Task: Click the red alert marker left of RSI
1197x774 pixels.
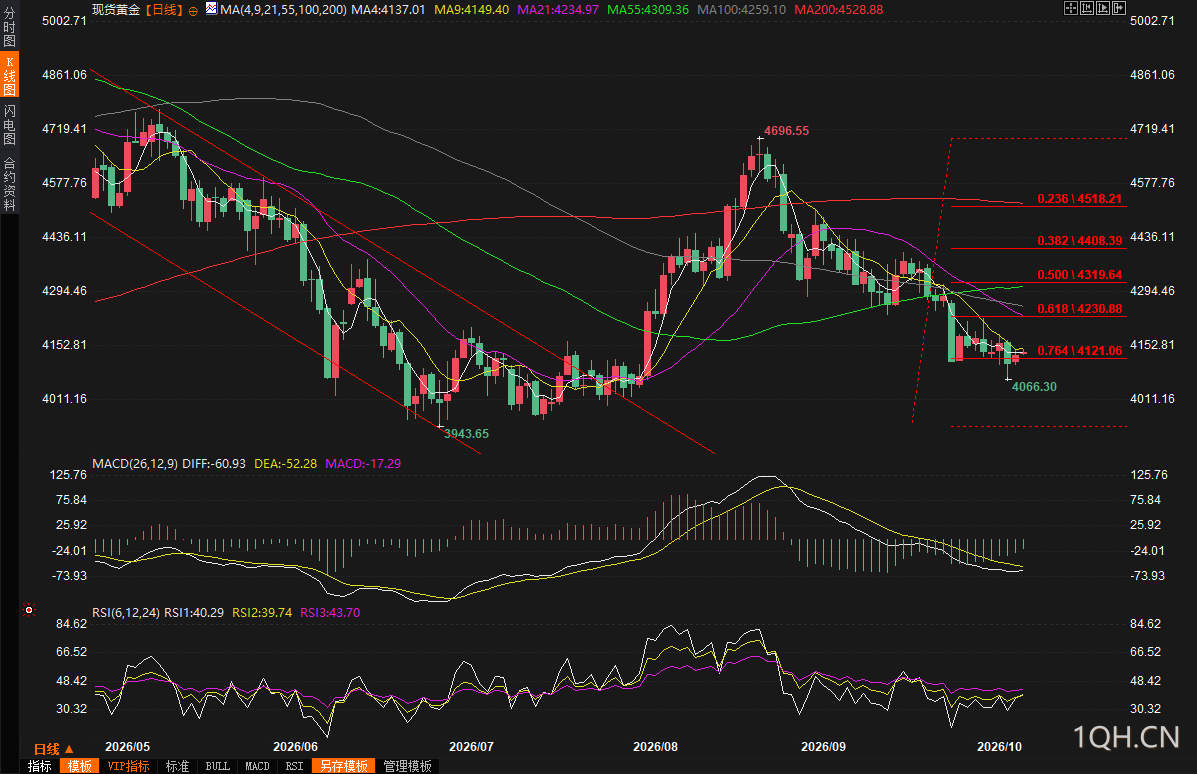Action: click(29, 610)
